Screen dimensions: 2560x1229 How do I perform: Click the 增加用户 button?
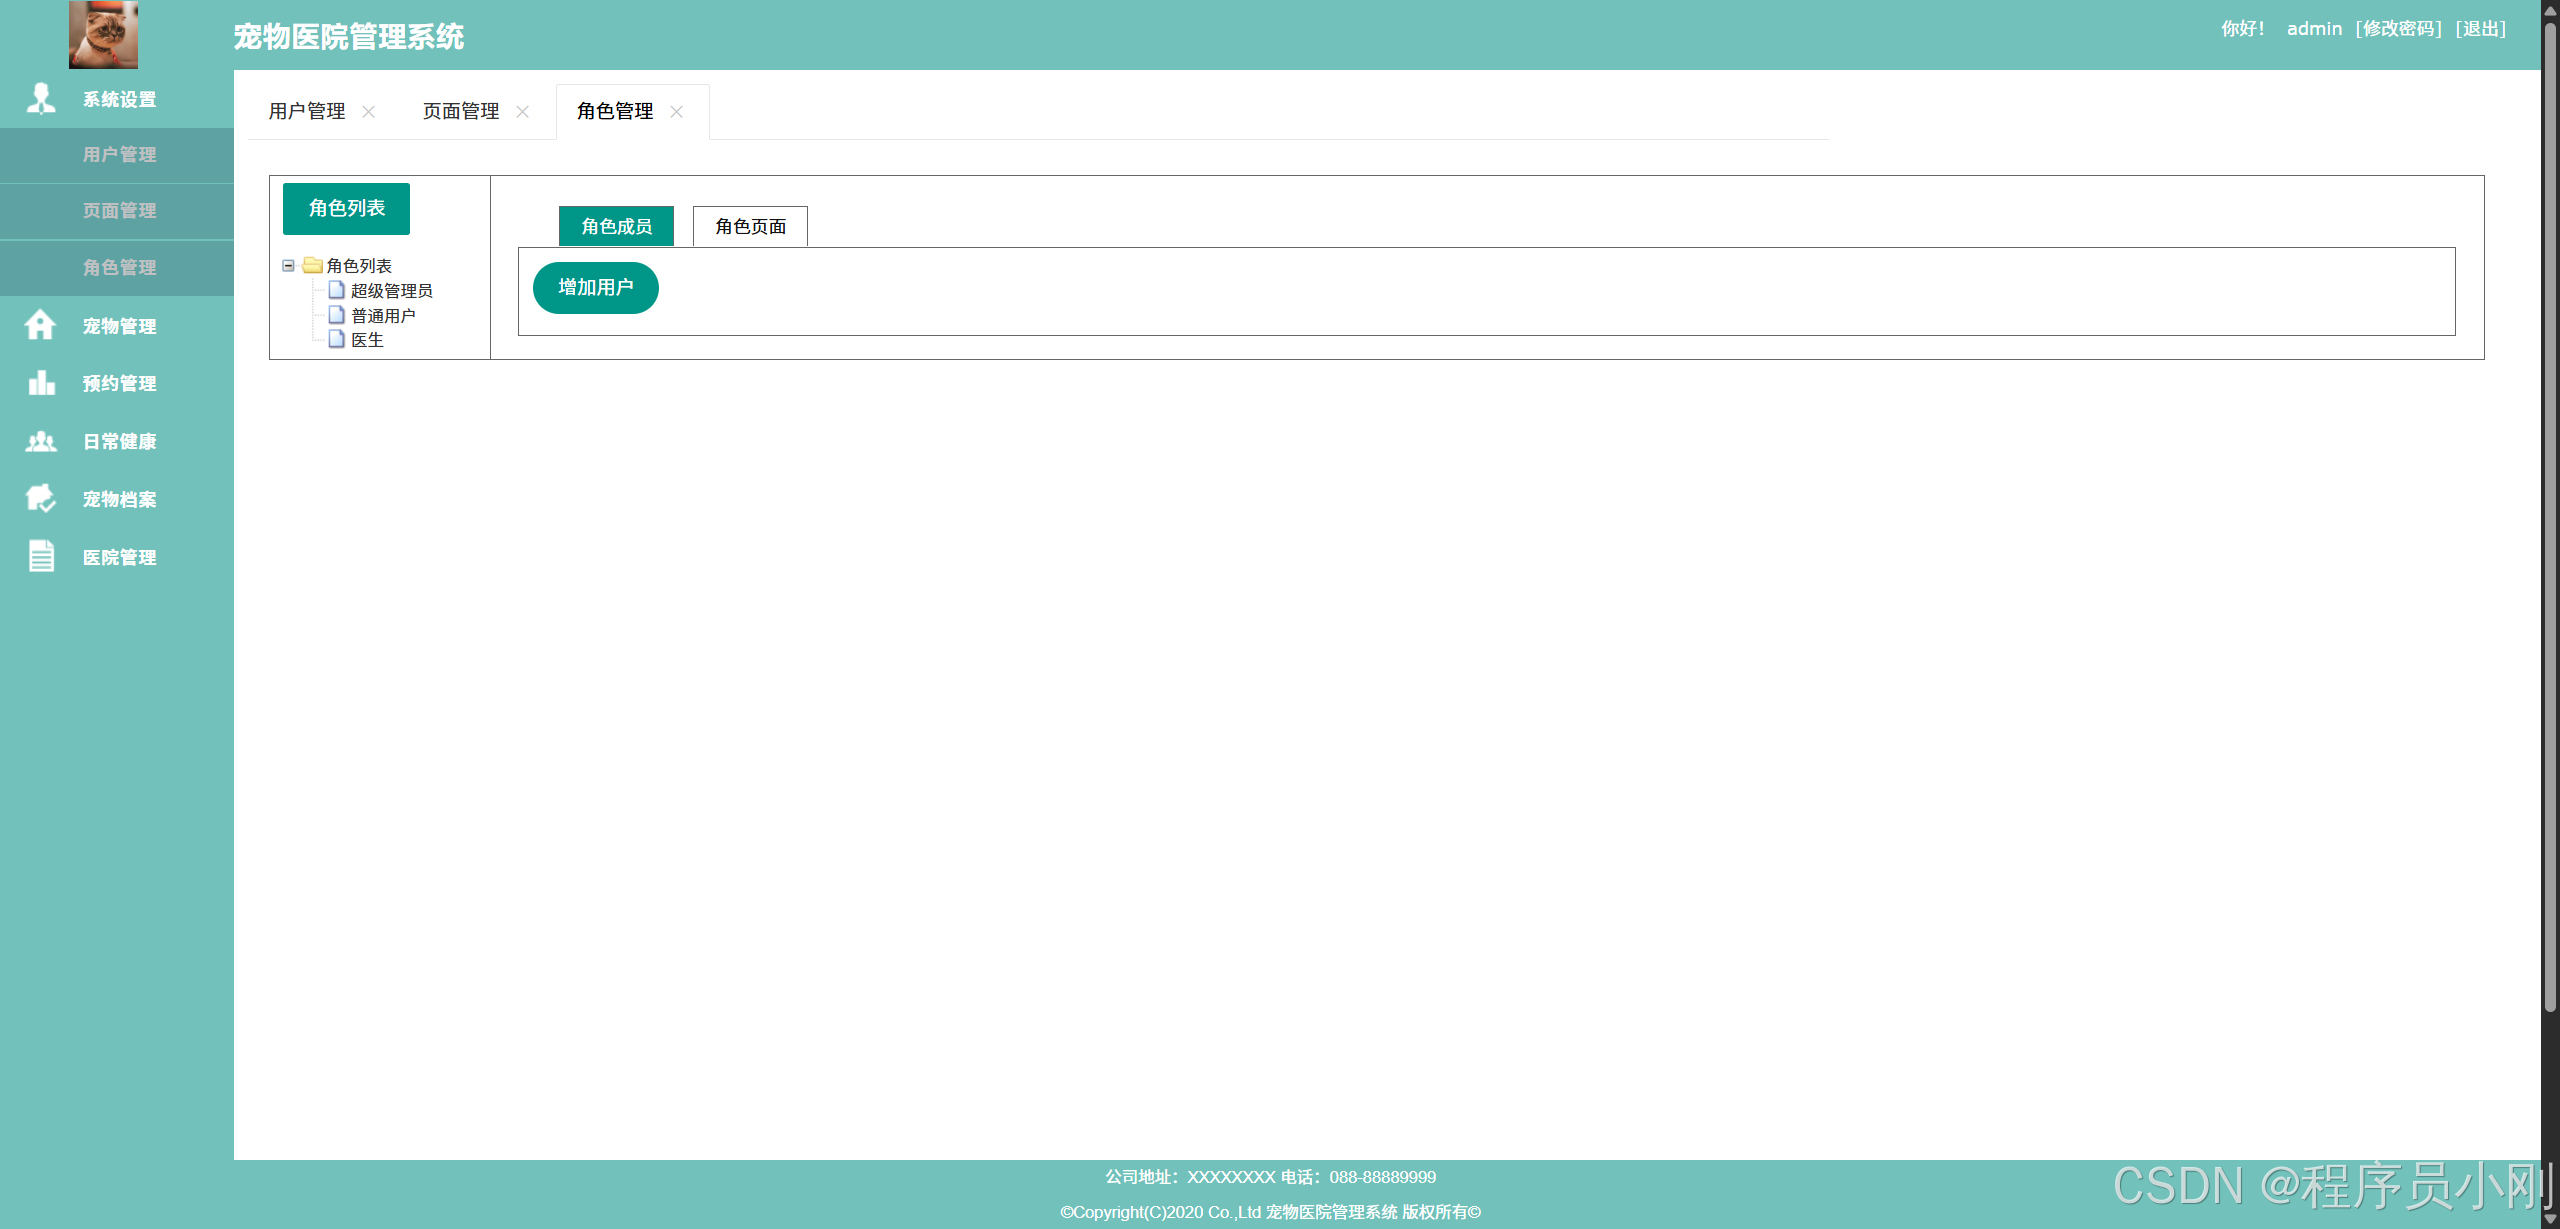pos(595,287)
